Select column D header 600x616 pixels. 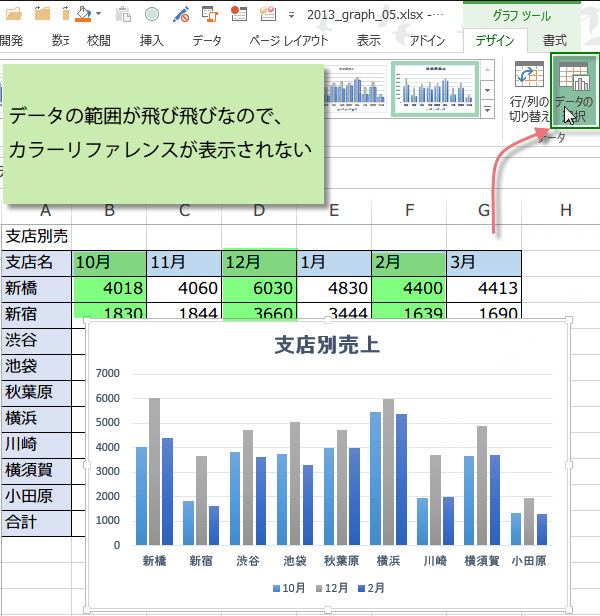[259, 211]
